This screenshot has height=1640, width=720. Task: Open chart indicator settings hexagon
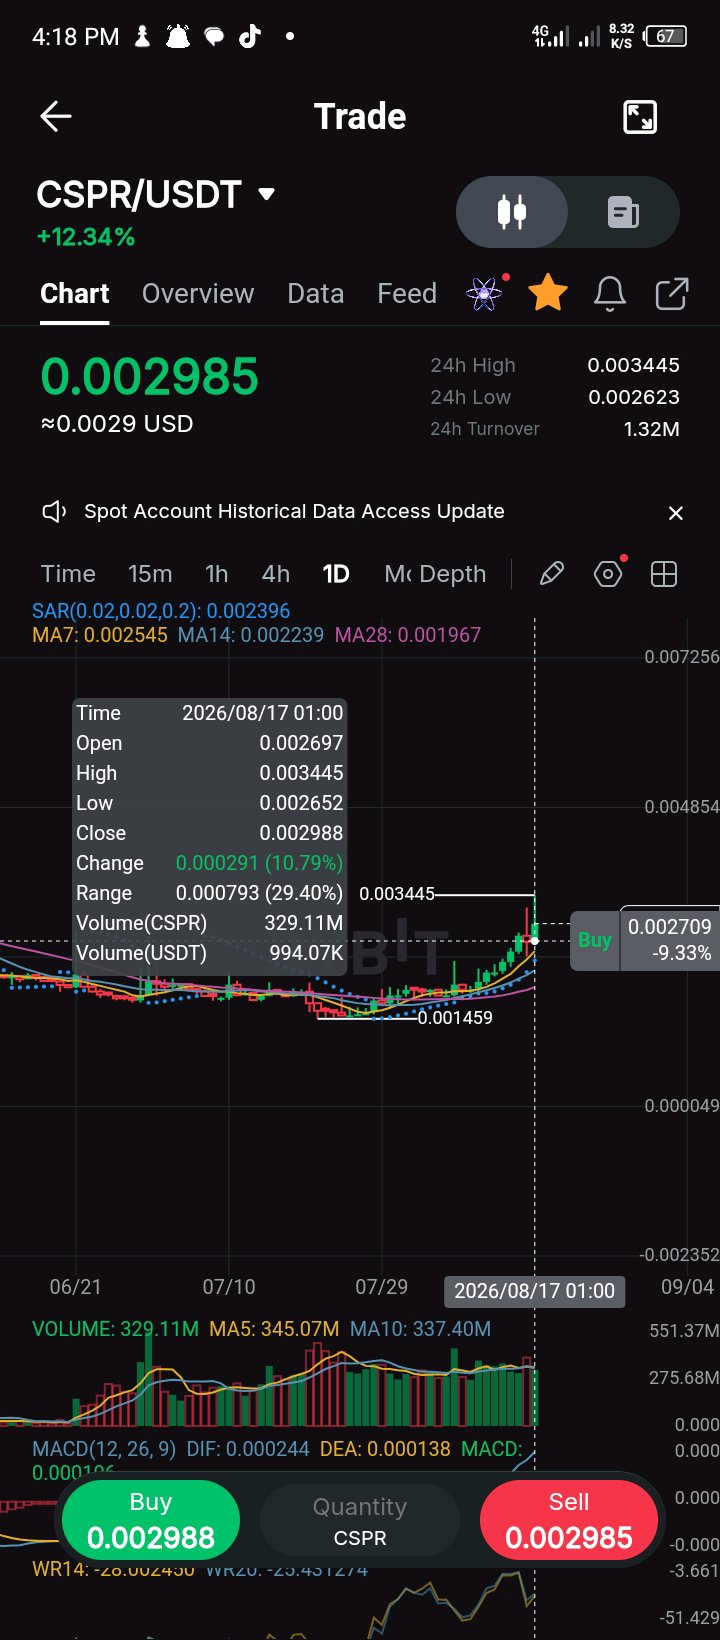[608, 574]
